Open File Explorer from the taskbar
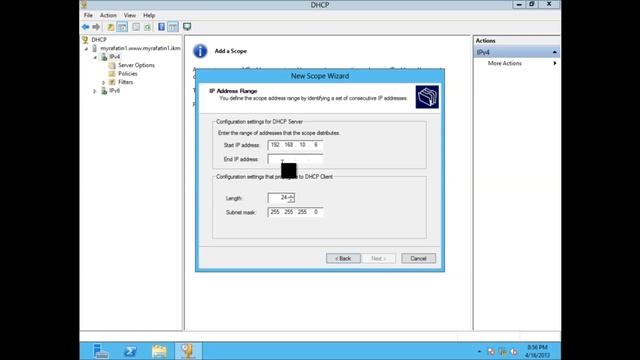The height and width of the screenshot is (360, 640). [x=159, y=351]
